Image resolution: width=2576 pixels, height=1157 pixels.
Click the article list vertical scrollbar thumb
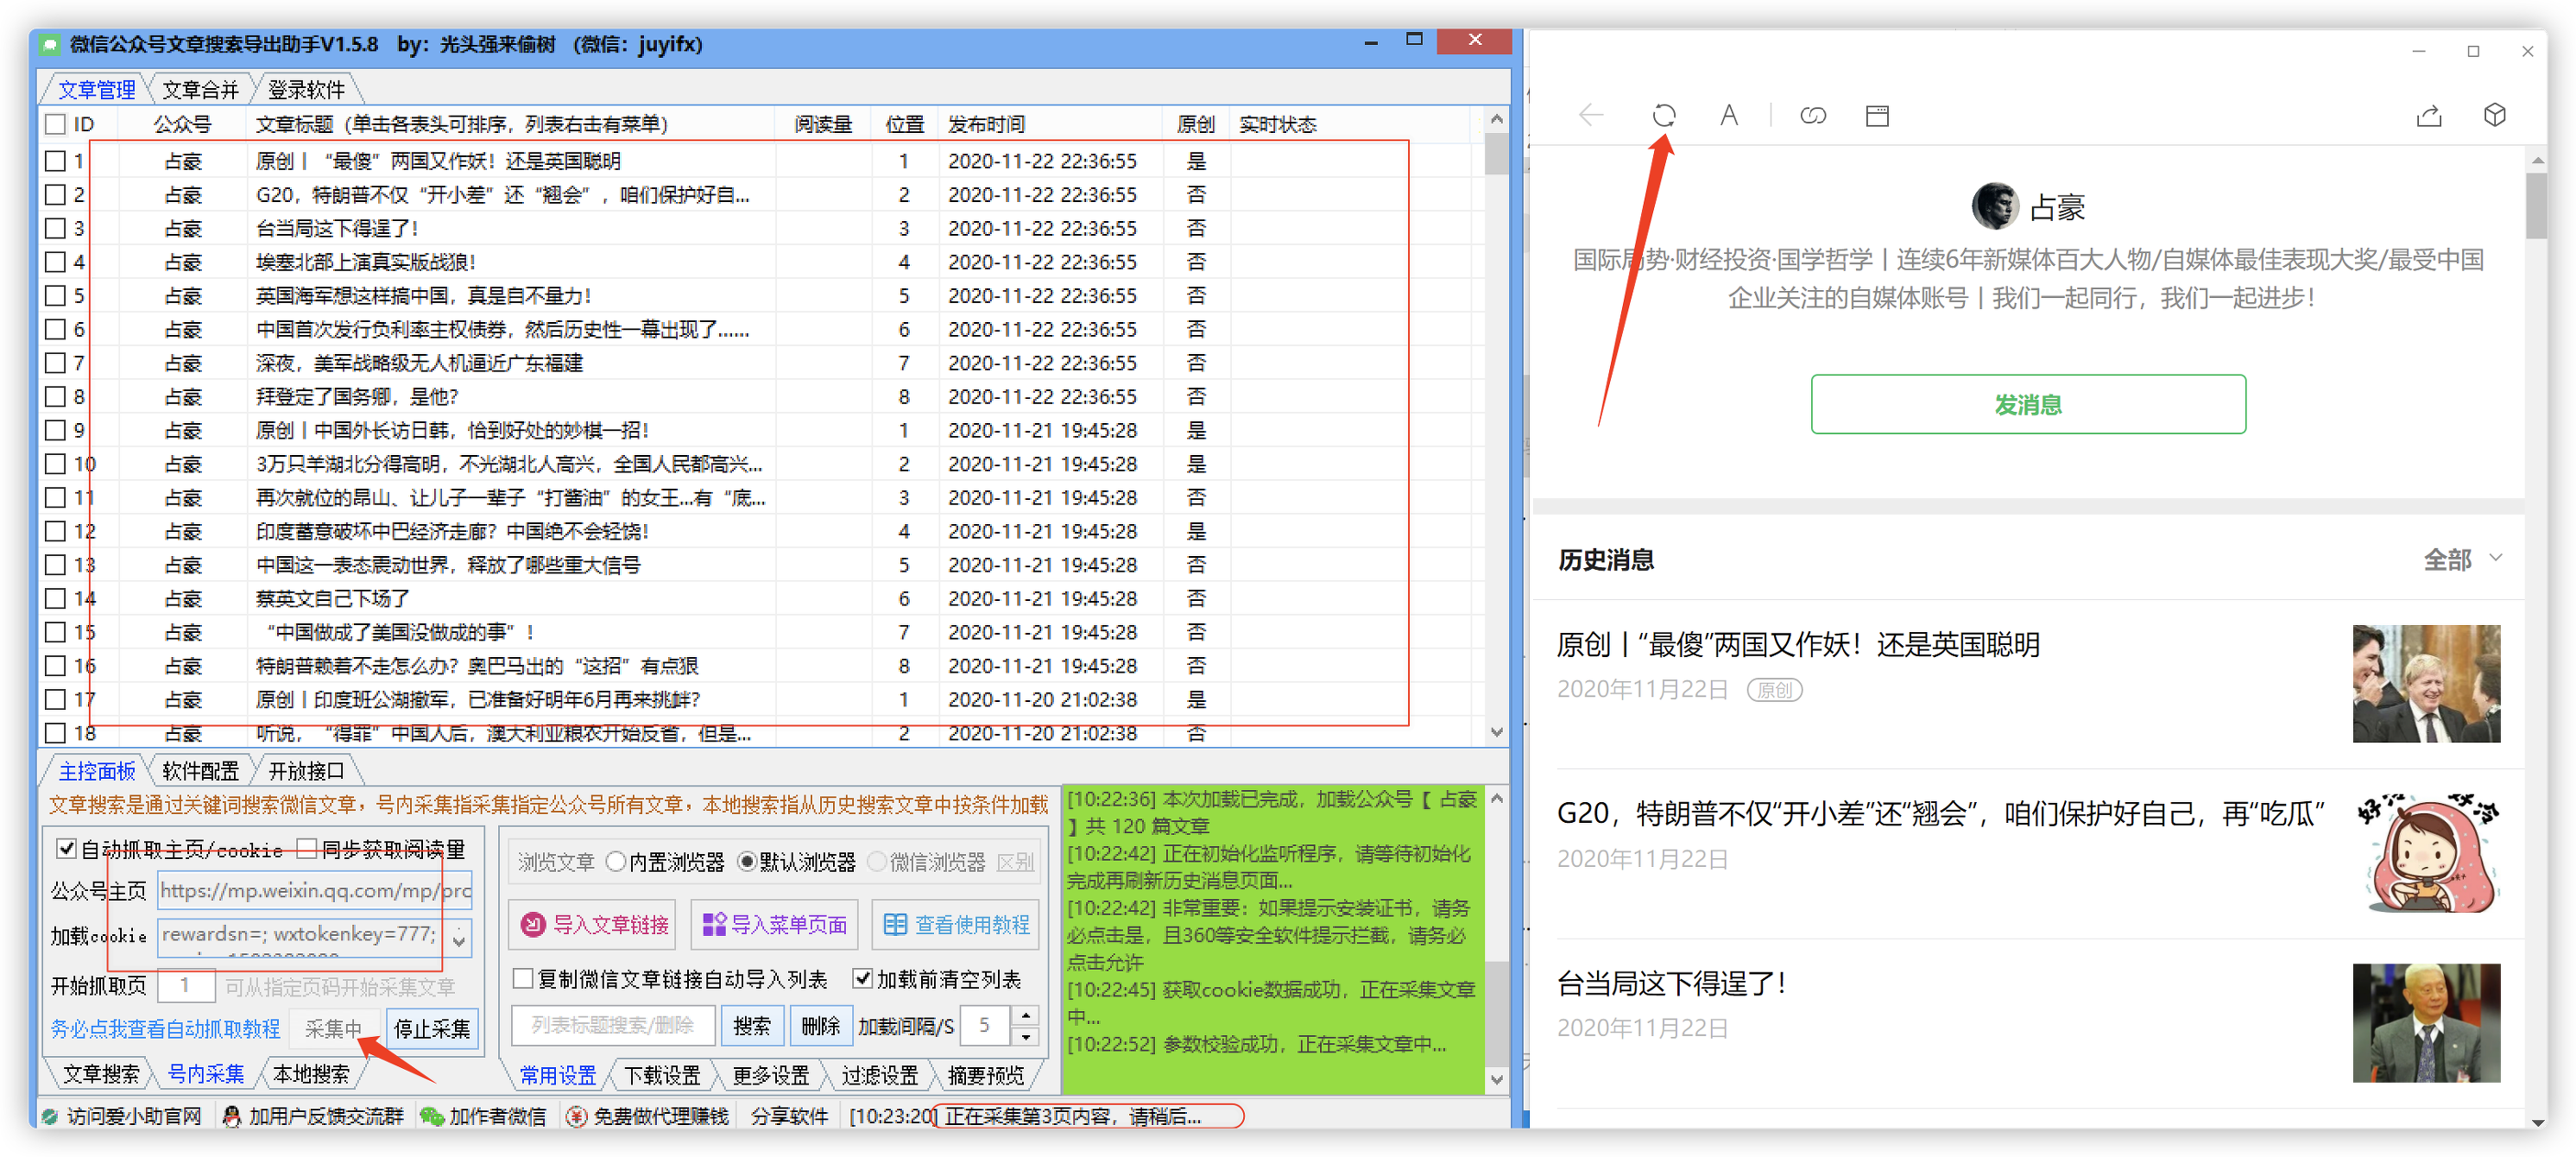click(1496, 152)
